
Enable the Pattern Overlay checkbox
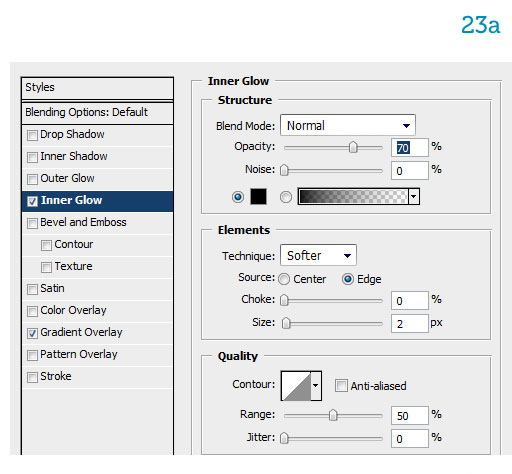[x=32, y=355]
